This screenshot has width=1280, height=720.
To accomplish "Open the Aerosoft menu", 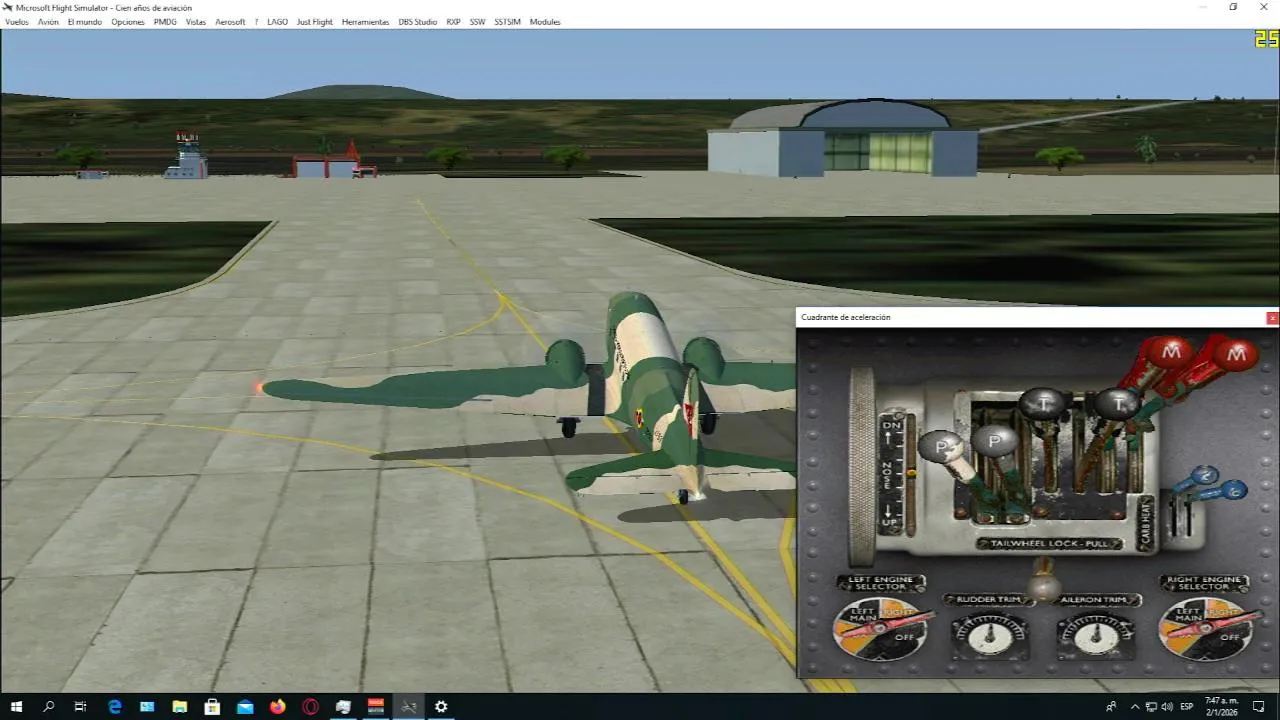I will (x=230, y=22).
